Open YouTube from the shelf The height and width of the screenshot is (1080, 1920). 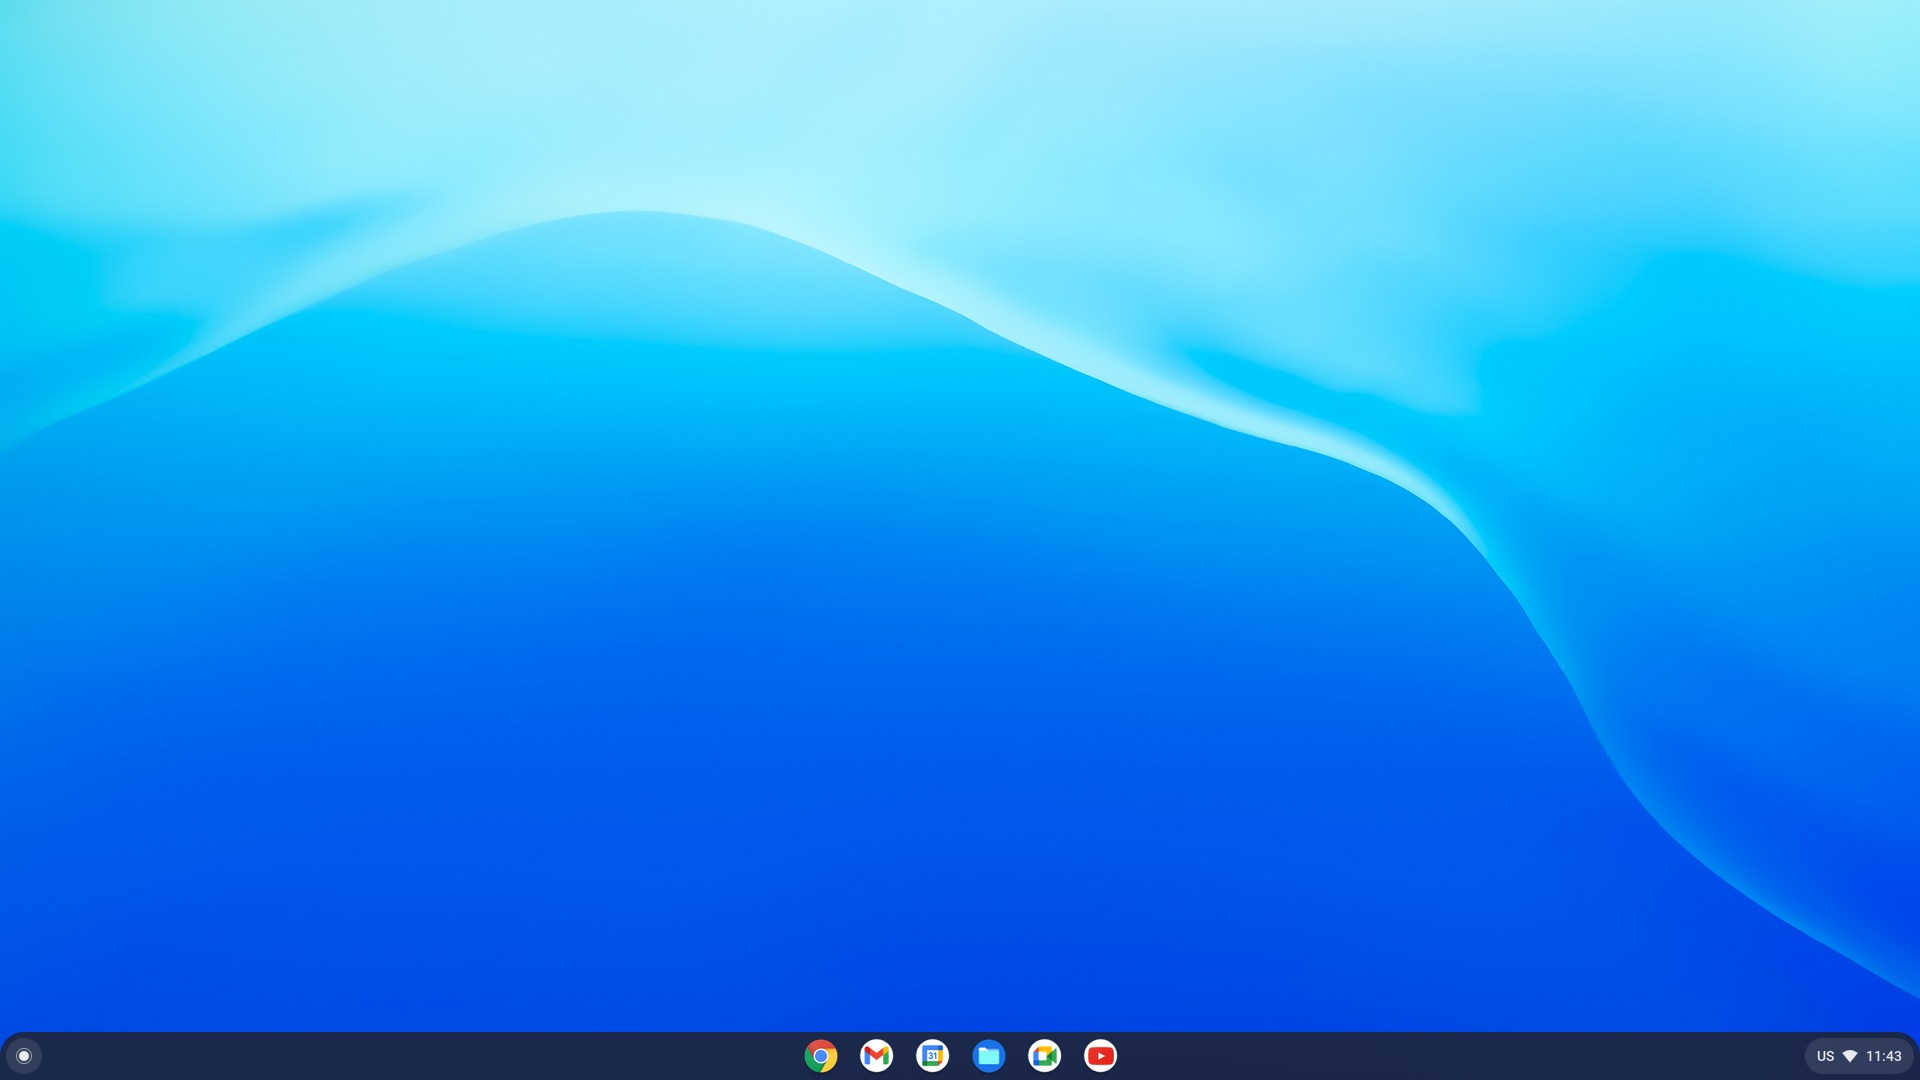pos(1100,1055)
